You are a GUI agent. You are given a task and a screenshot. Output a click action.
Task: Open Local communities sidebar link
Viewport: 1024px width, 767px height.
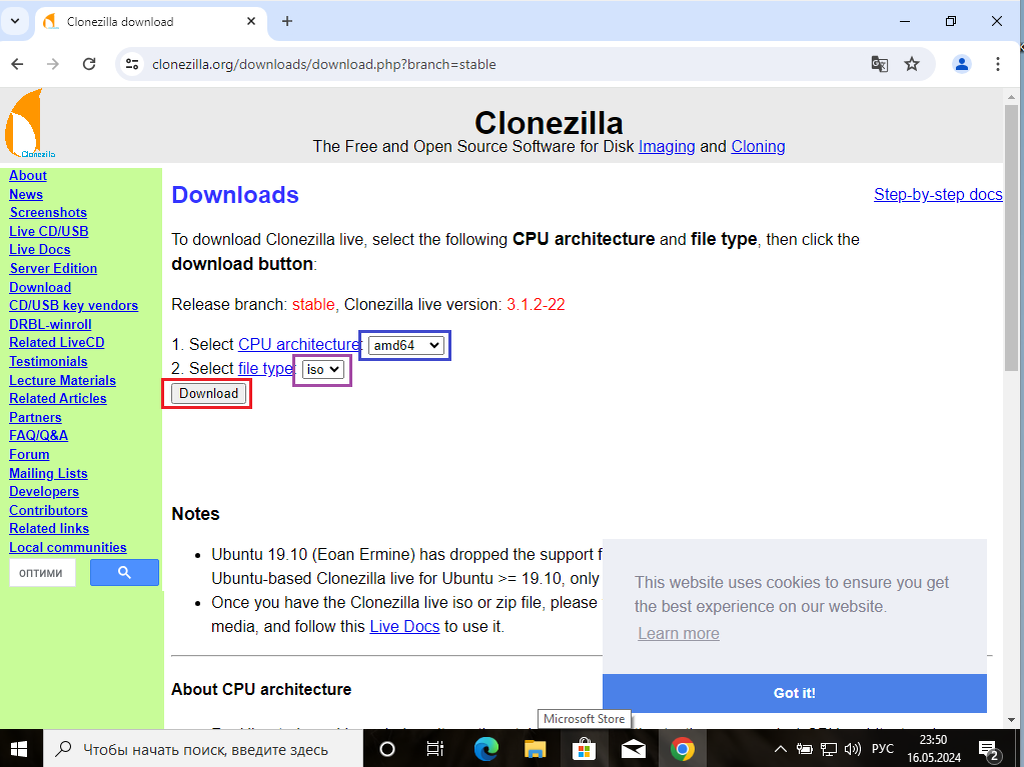pyautogui.click(x=68, y=547)
